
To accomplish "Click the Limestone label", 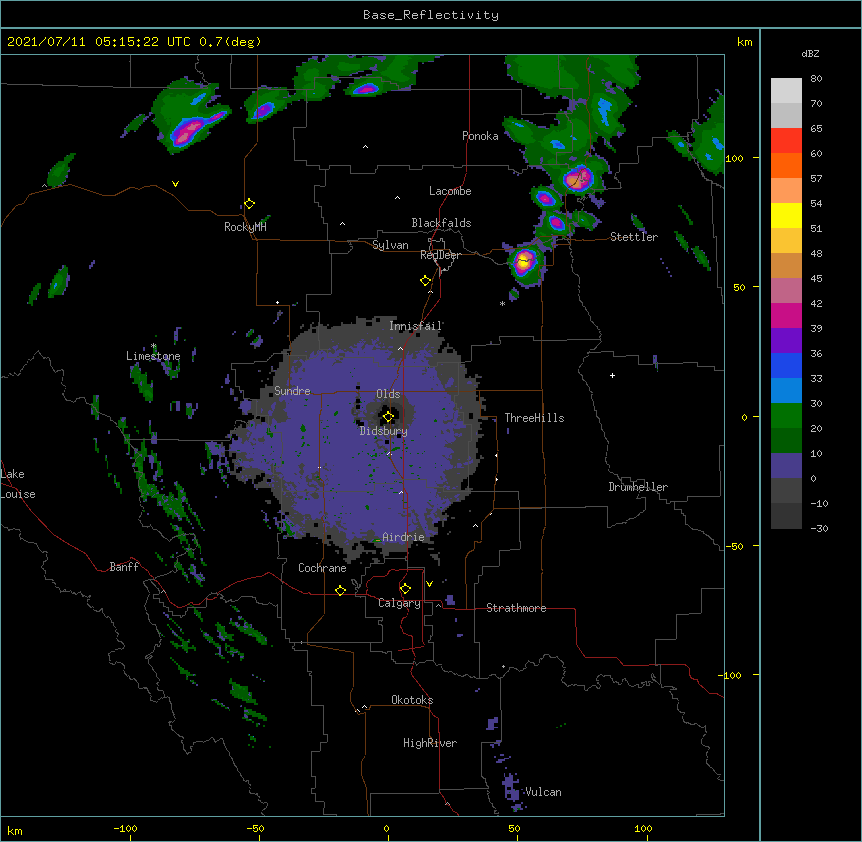I will pos(153,356).
